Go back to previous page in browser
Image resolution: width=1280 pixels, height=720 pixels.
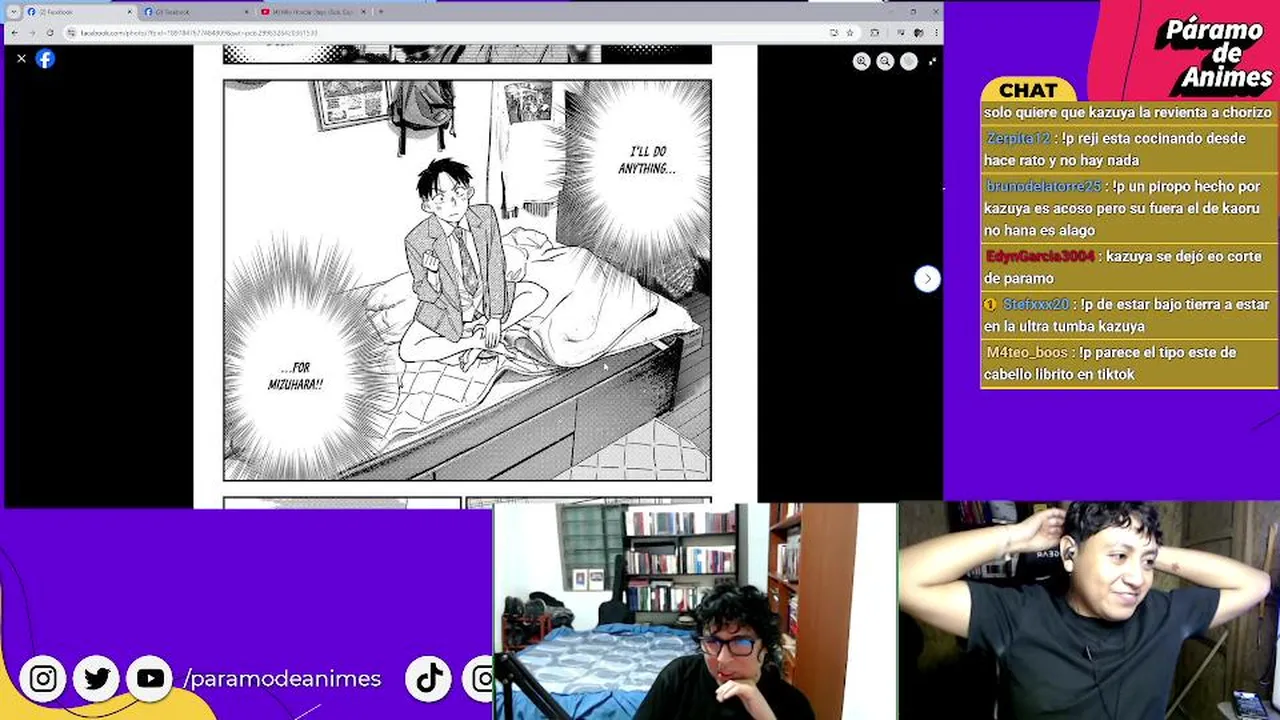[x=14, y=32]
